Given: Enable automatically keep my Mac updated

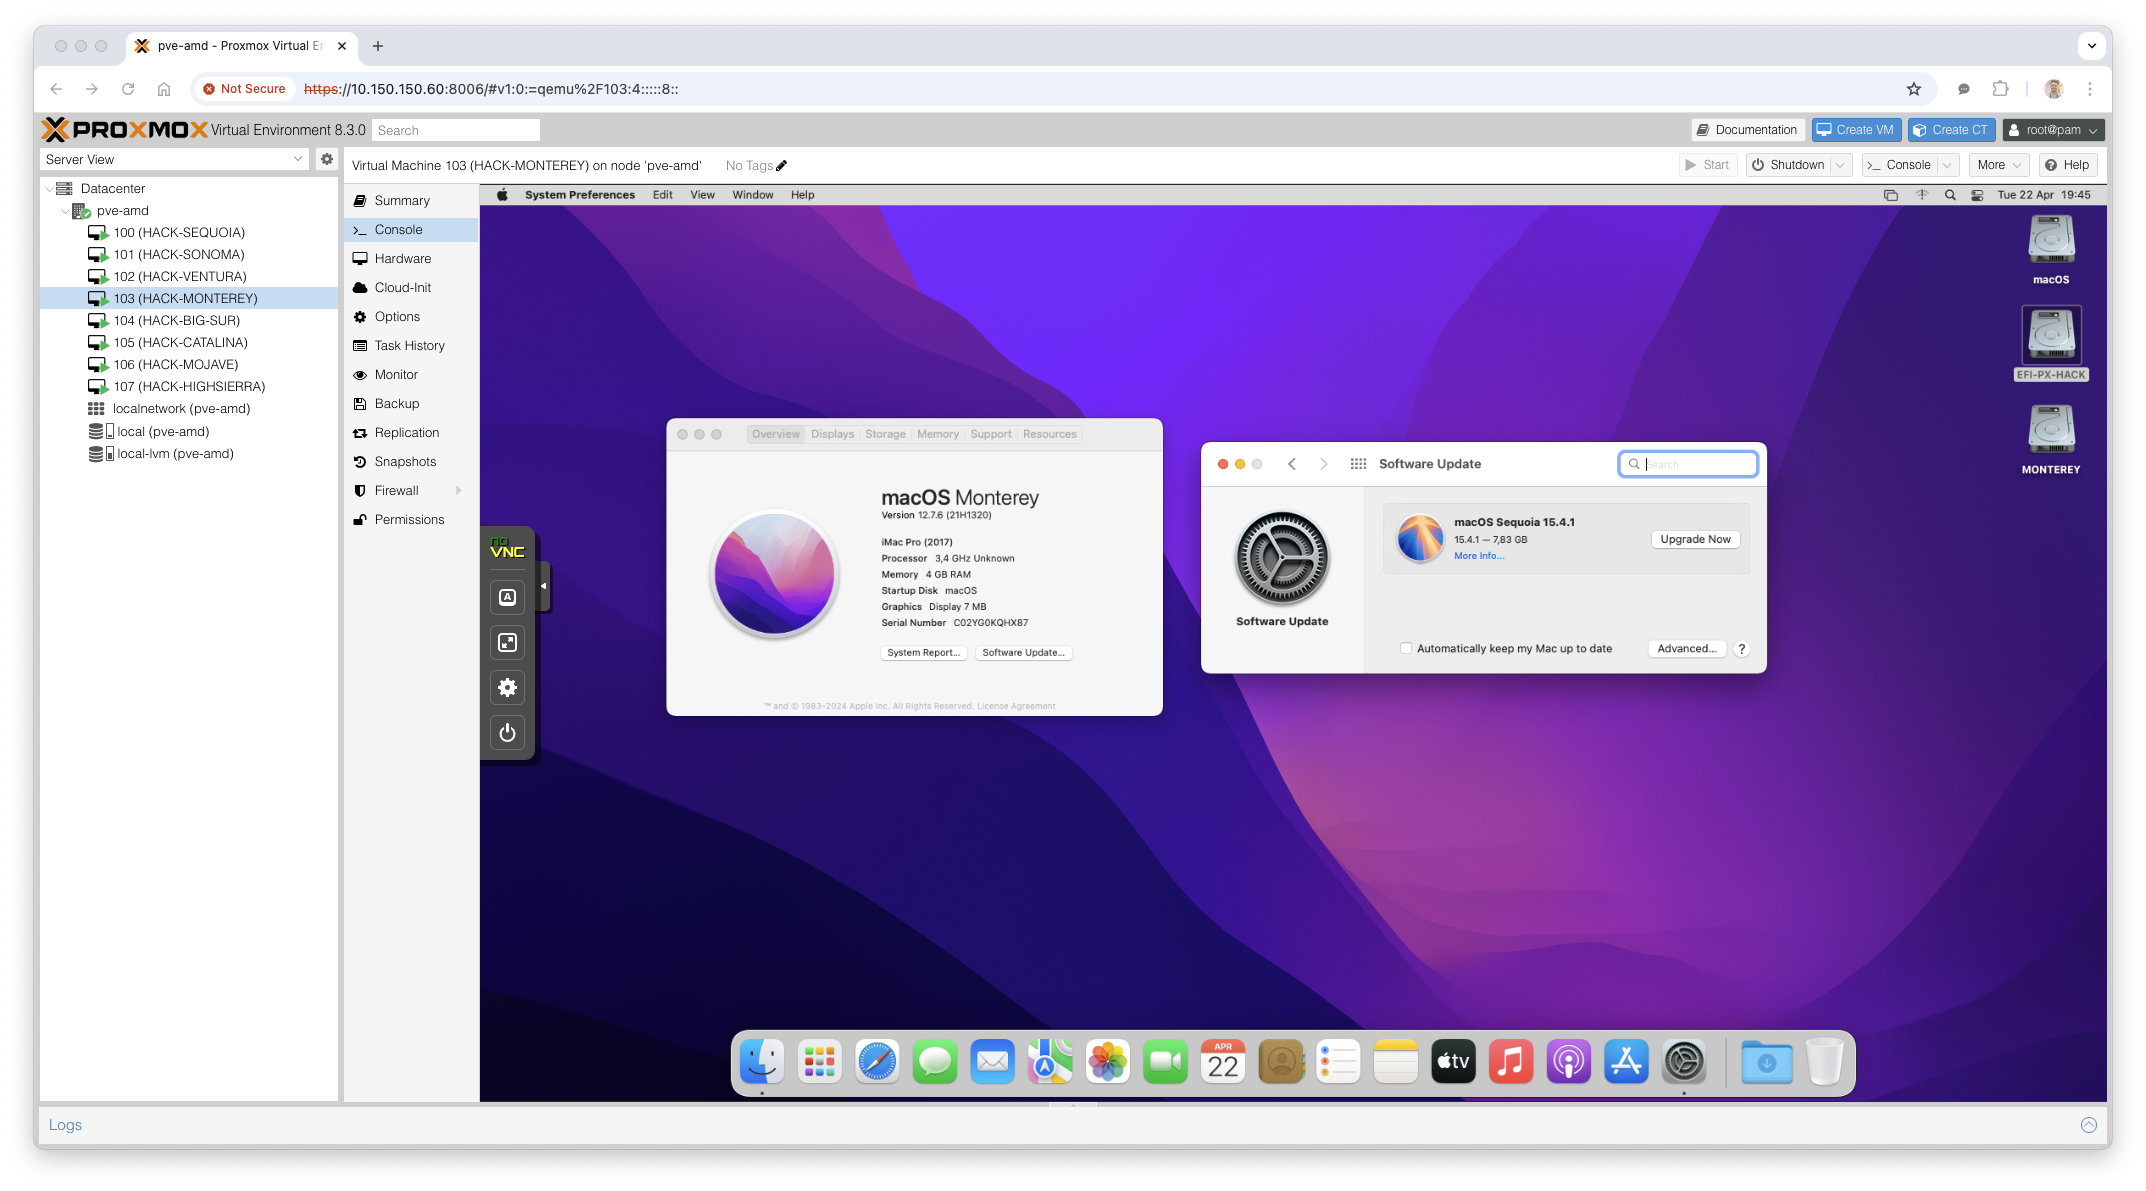Looking at the screenshot, I should (x=1406, y=649).
